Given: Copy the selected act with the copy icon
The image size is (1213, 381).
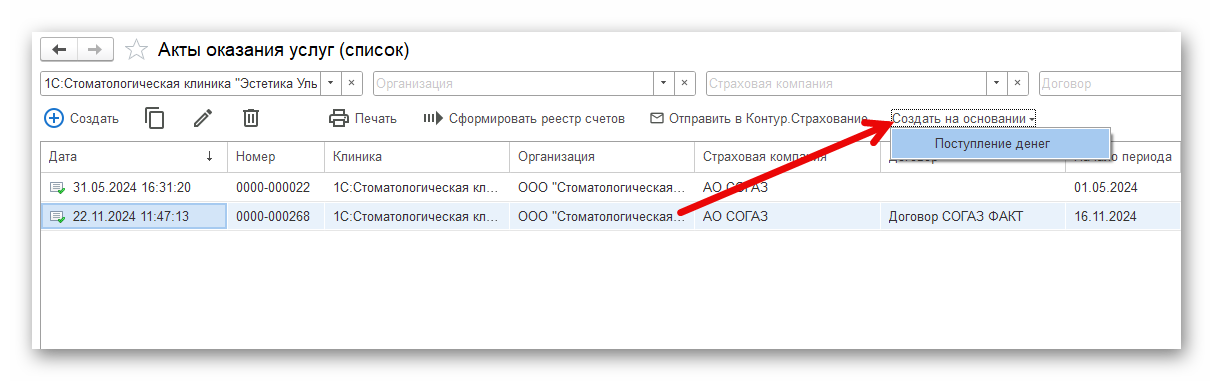Looking at the screenshot, I should click(x=155, y=118).
